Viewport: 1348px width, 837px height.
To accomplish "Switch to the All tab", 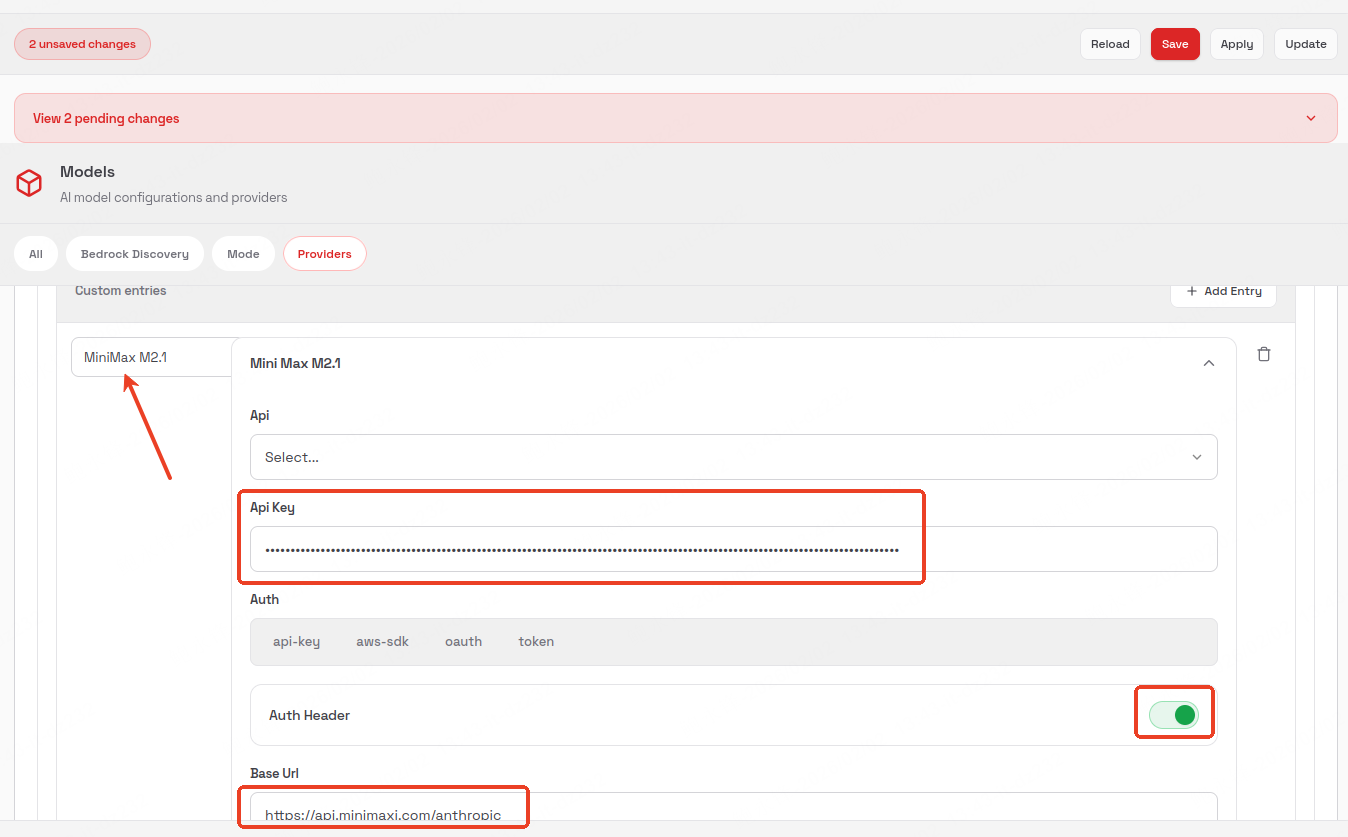I will 36,254.
